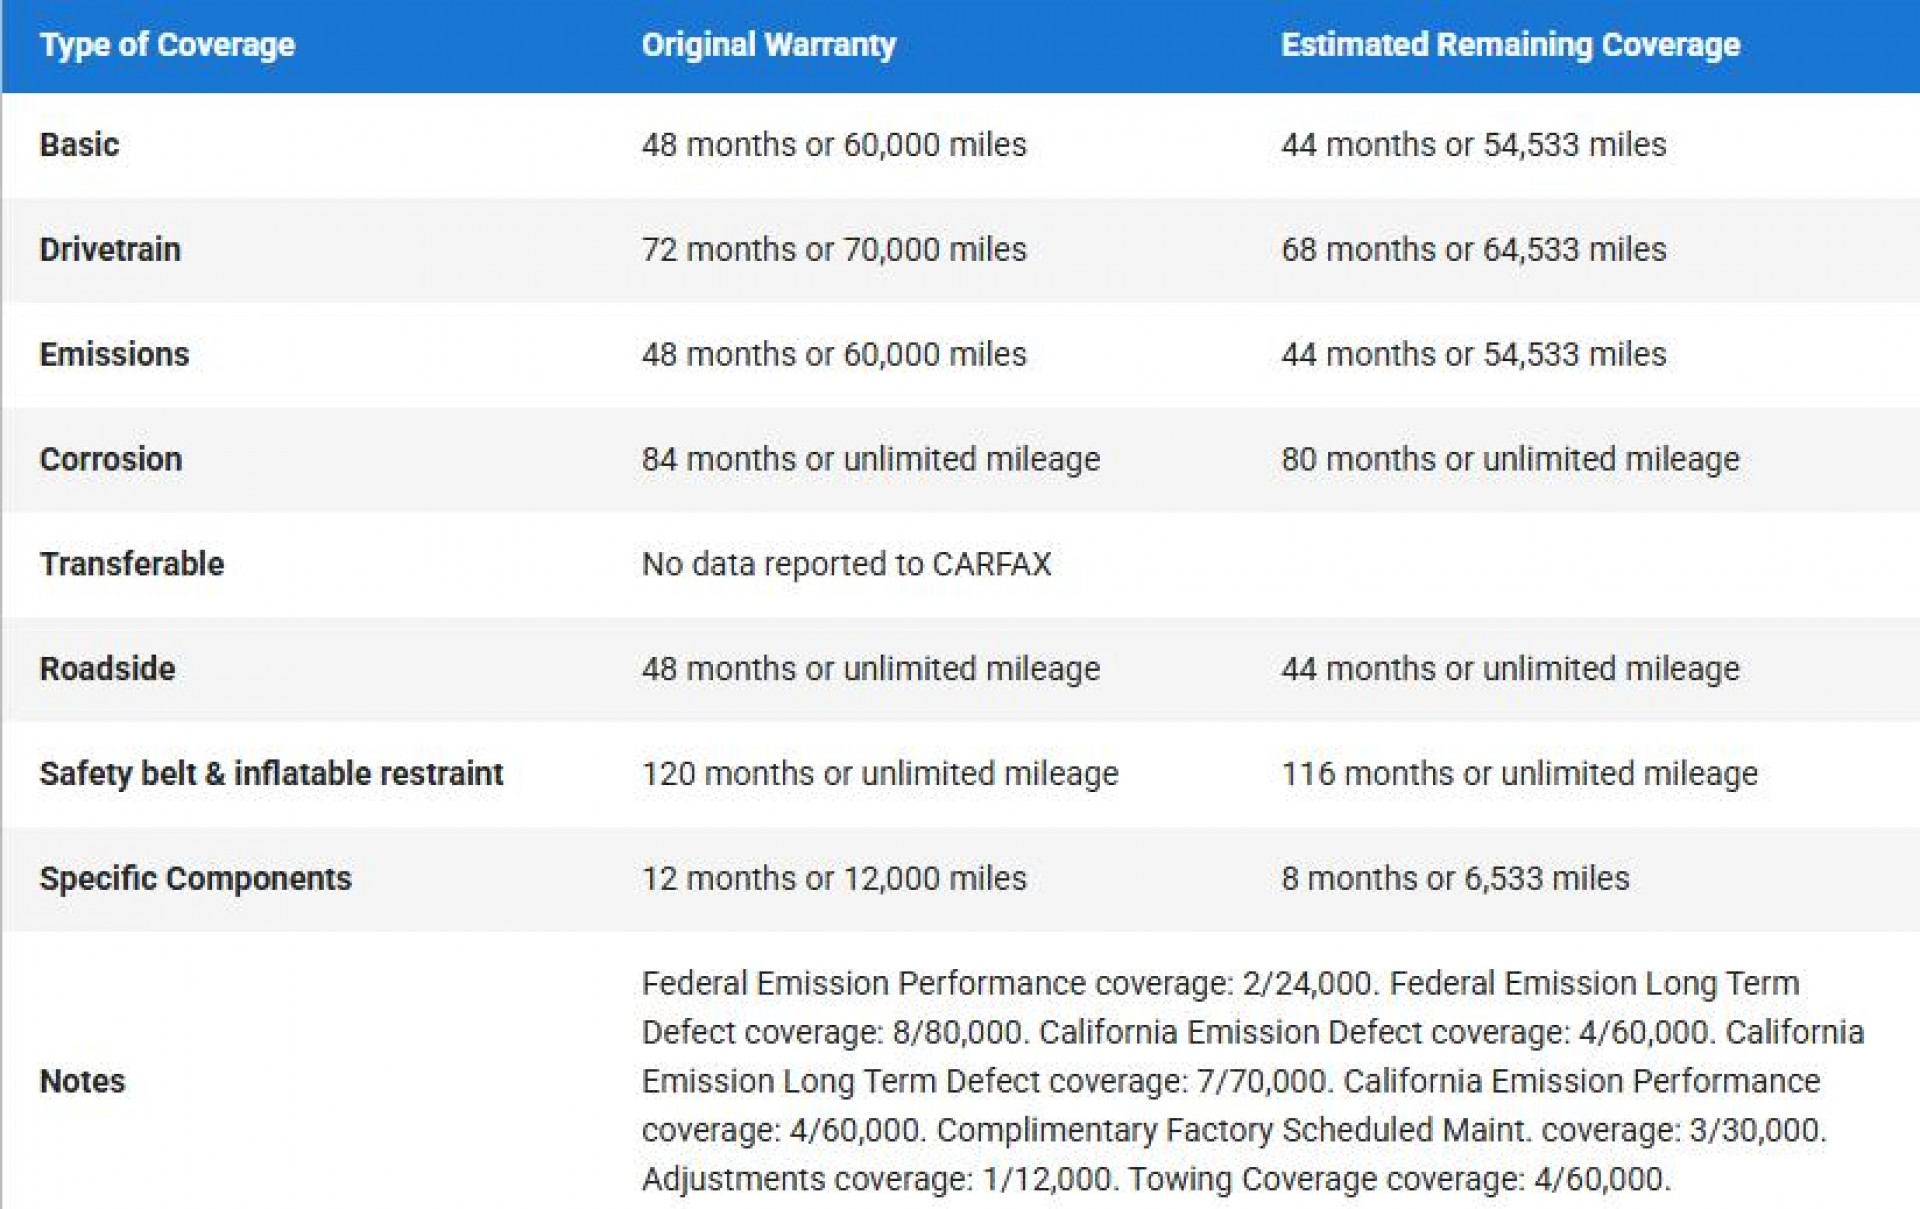
Task: Select the Specific Components row label
Action: click(x=195, y=878)
